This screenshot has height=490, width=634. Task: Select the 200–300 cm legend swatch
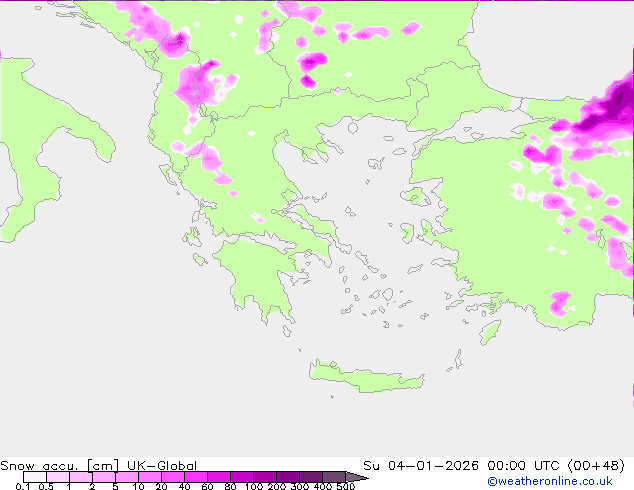point(288,477)
